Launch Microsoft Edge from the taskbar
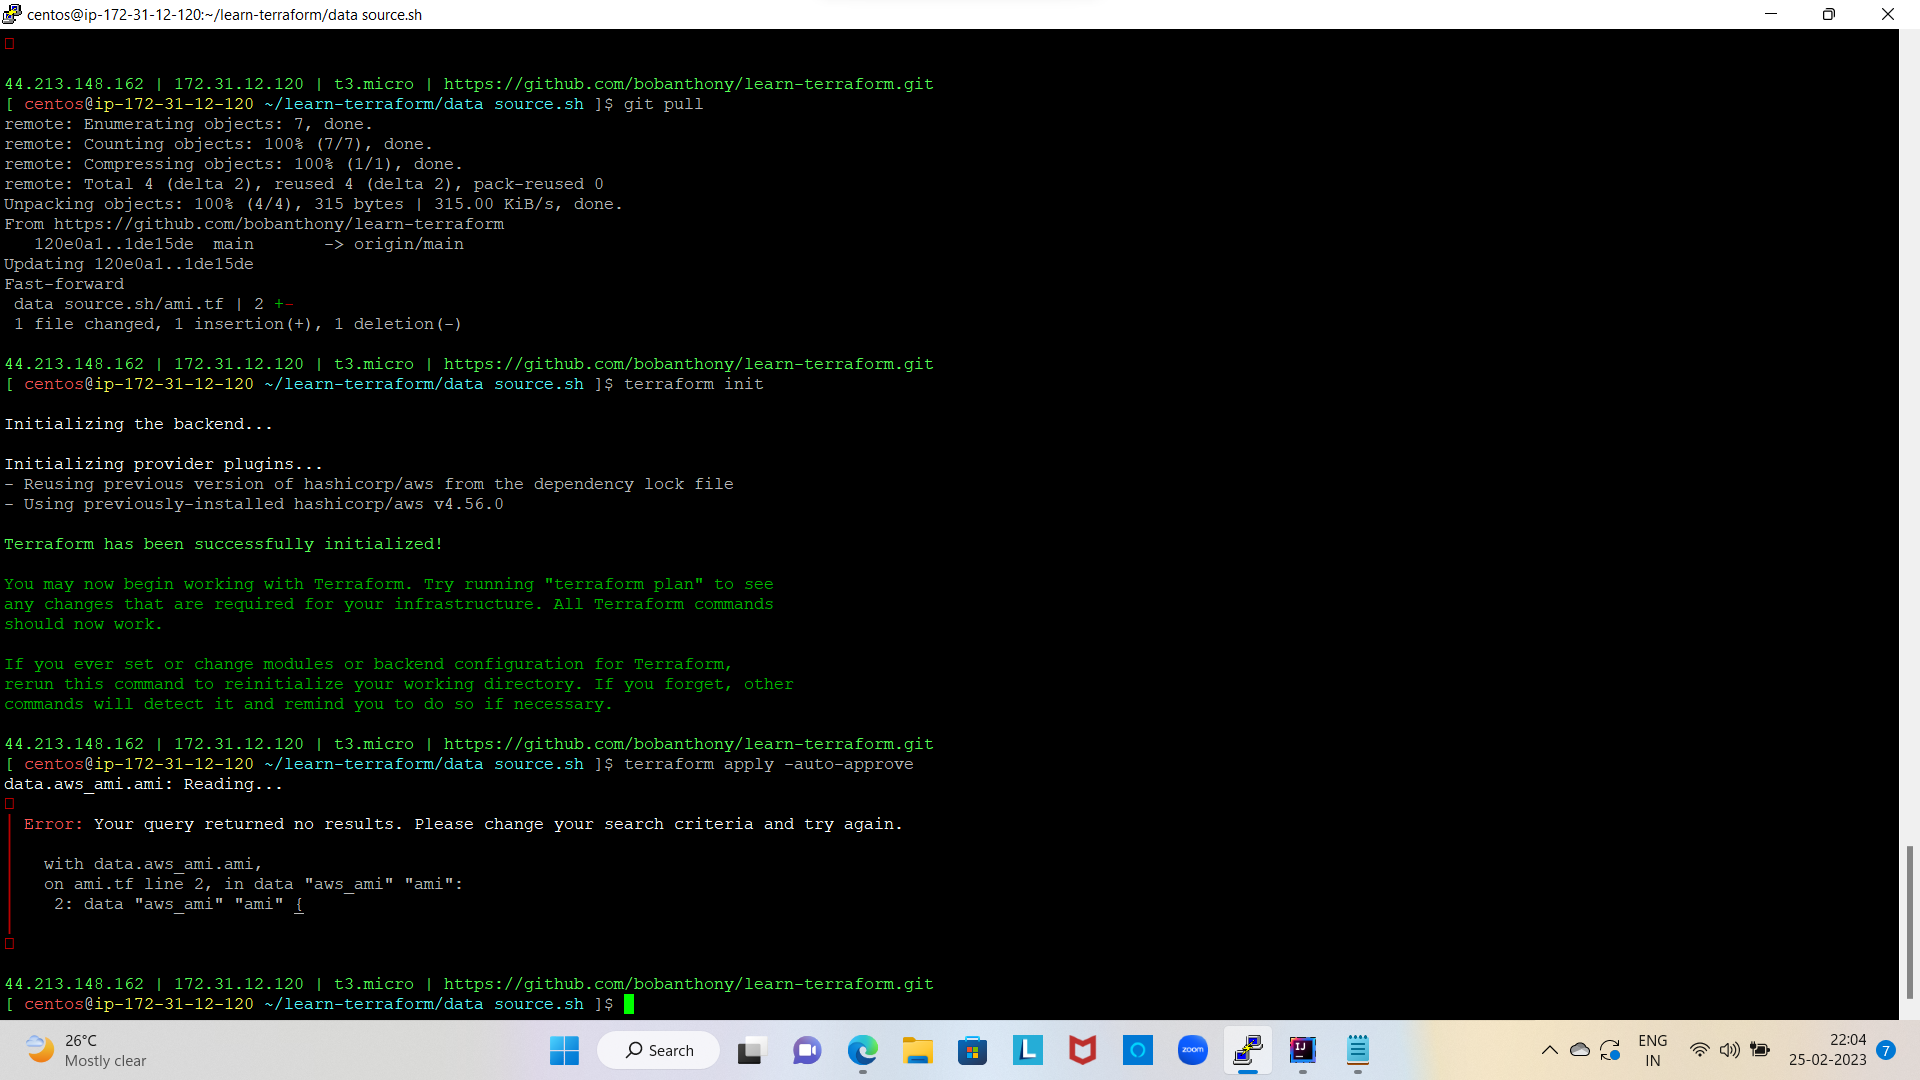 point(863,1051)
